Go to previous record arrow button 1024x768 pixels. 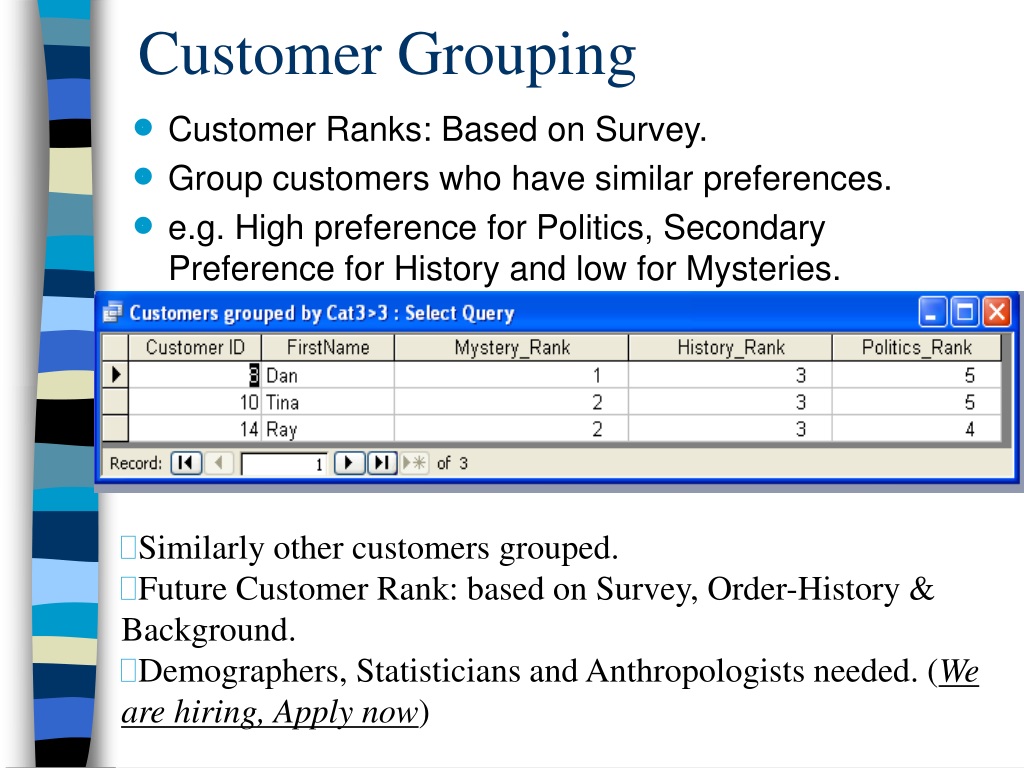pos(219,463)
